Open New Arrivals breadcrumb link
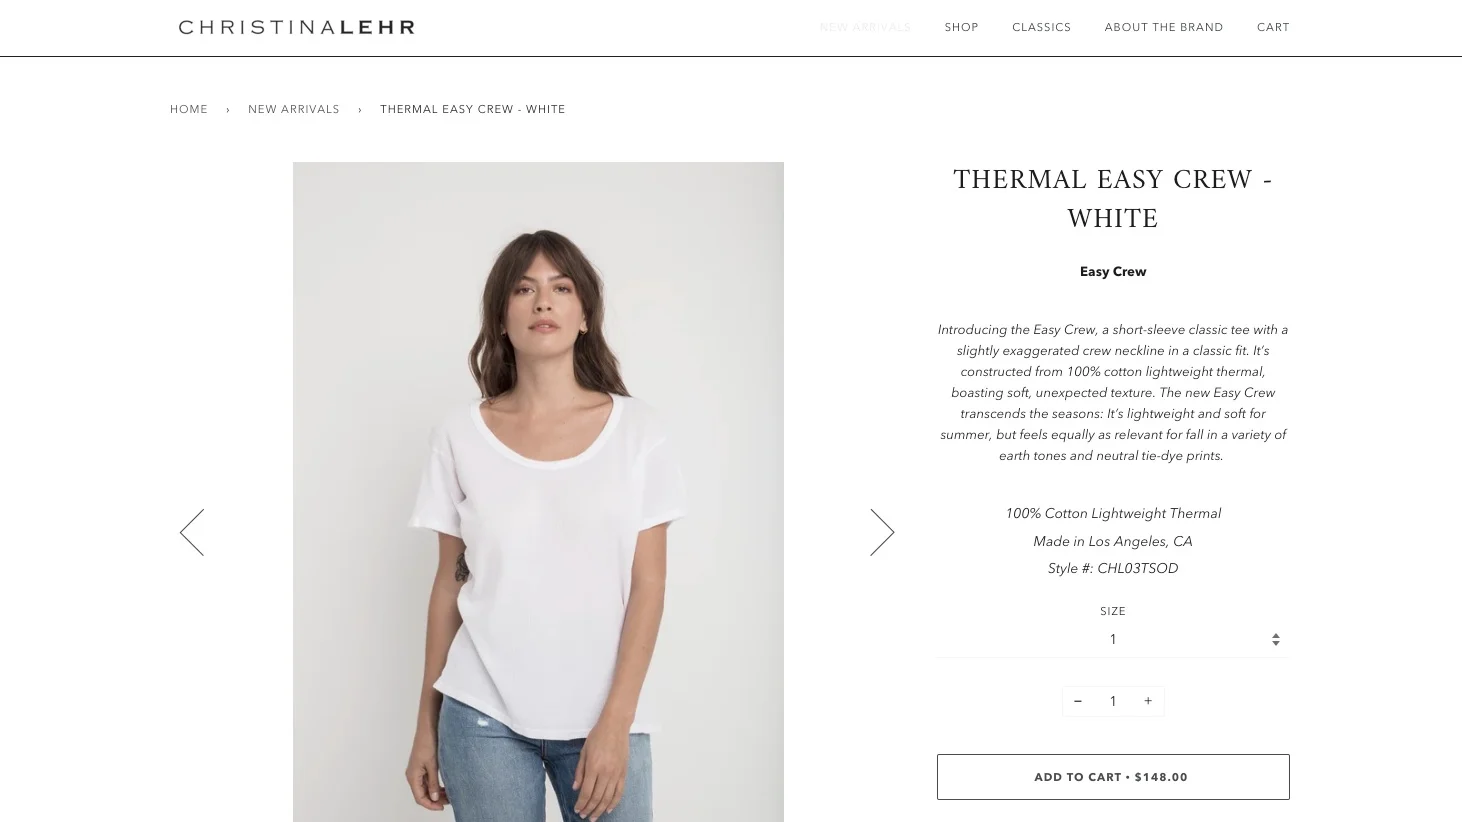The image size is (1462, 822). [x=294, y=109]
